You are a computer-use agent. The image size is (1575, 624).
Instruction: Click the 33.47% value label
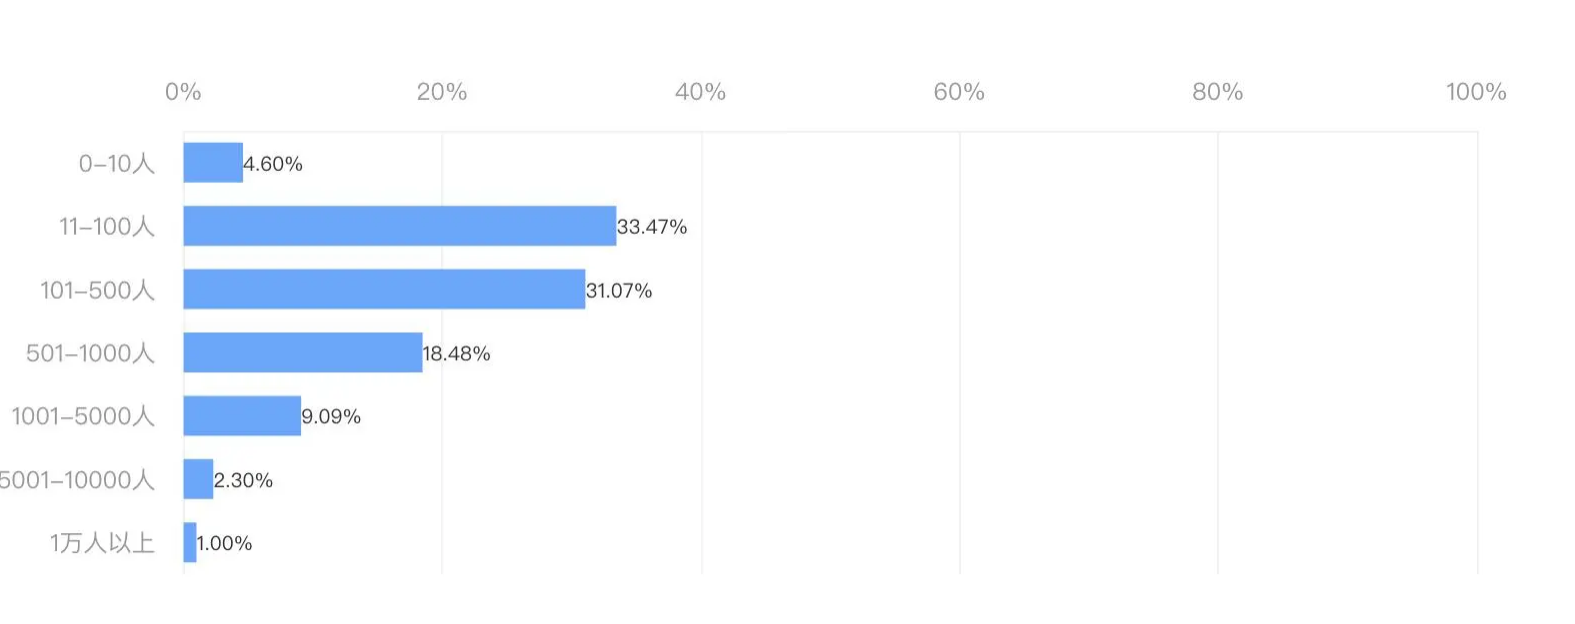pos(652,227)
